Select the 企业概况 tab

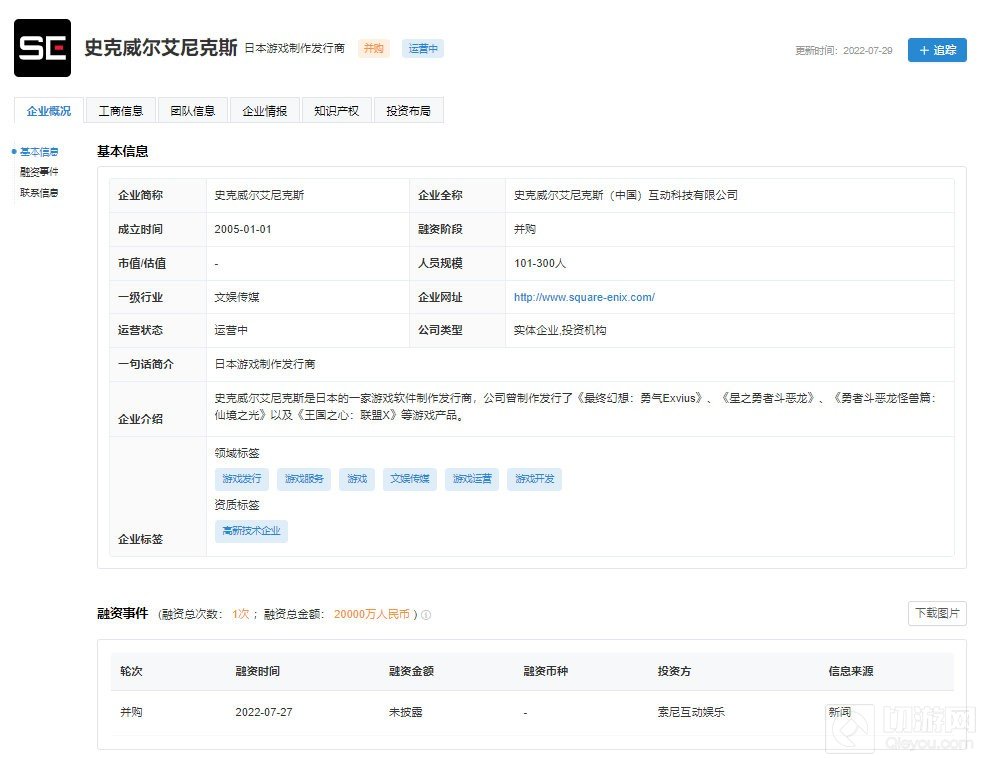pos(49,111)
